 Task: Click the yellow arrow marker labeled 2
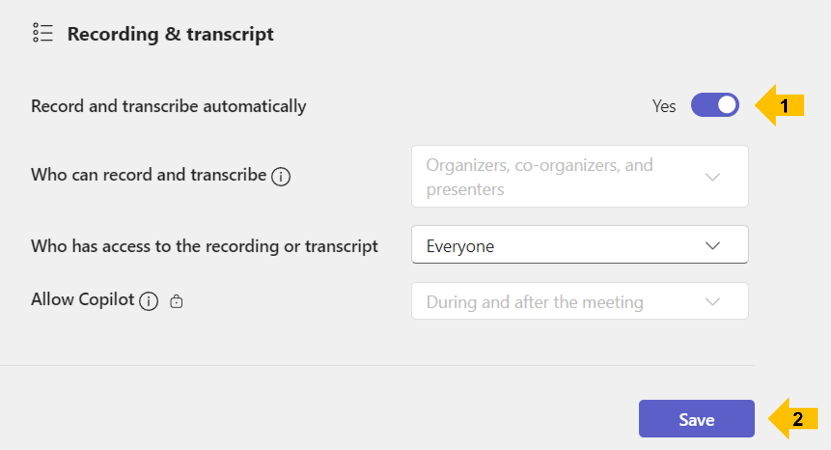(x=793, y=419)
